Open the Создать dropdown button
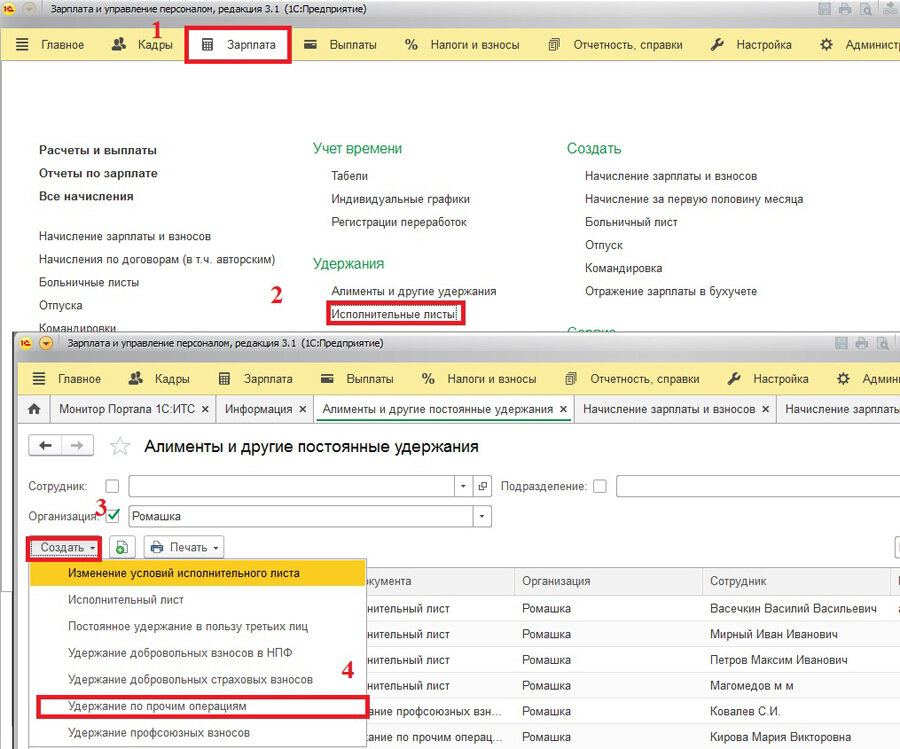 tap(64, 548)
